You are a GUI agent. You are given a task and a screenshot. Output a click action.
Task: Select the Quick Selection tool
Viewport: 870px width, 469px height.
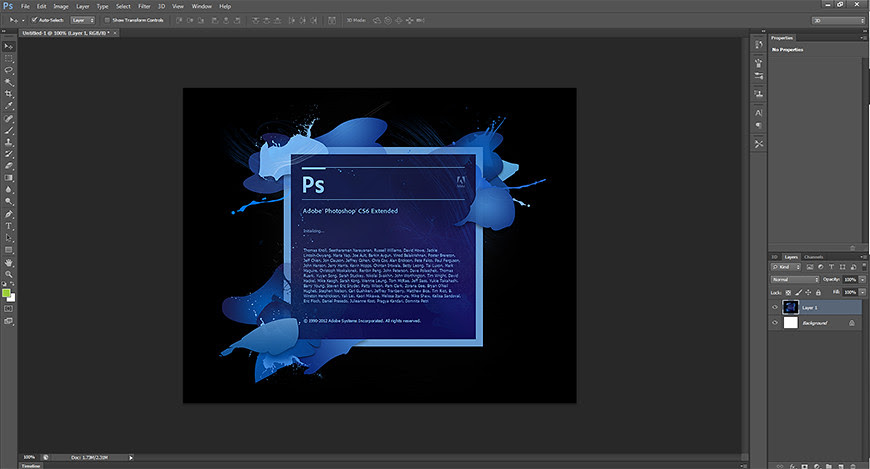[x=8, y=82]
